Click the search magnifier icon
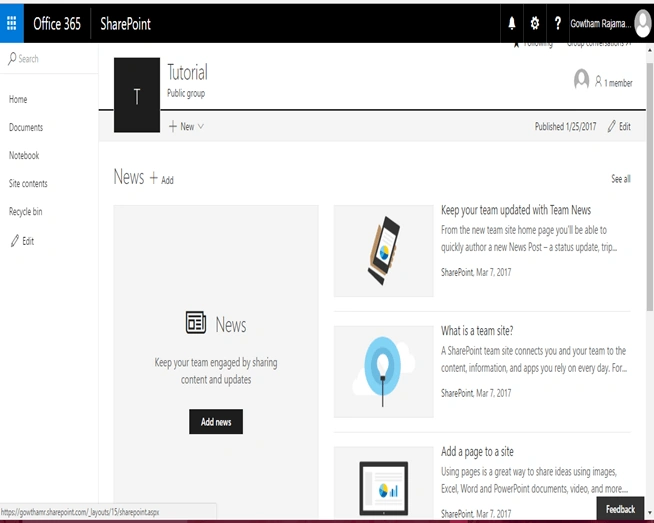This screenshot has height=523, width=654. tap(12, 58)
